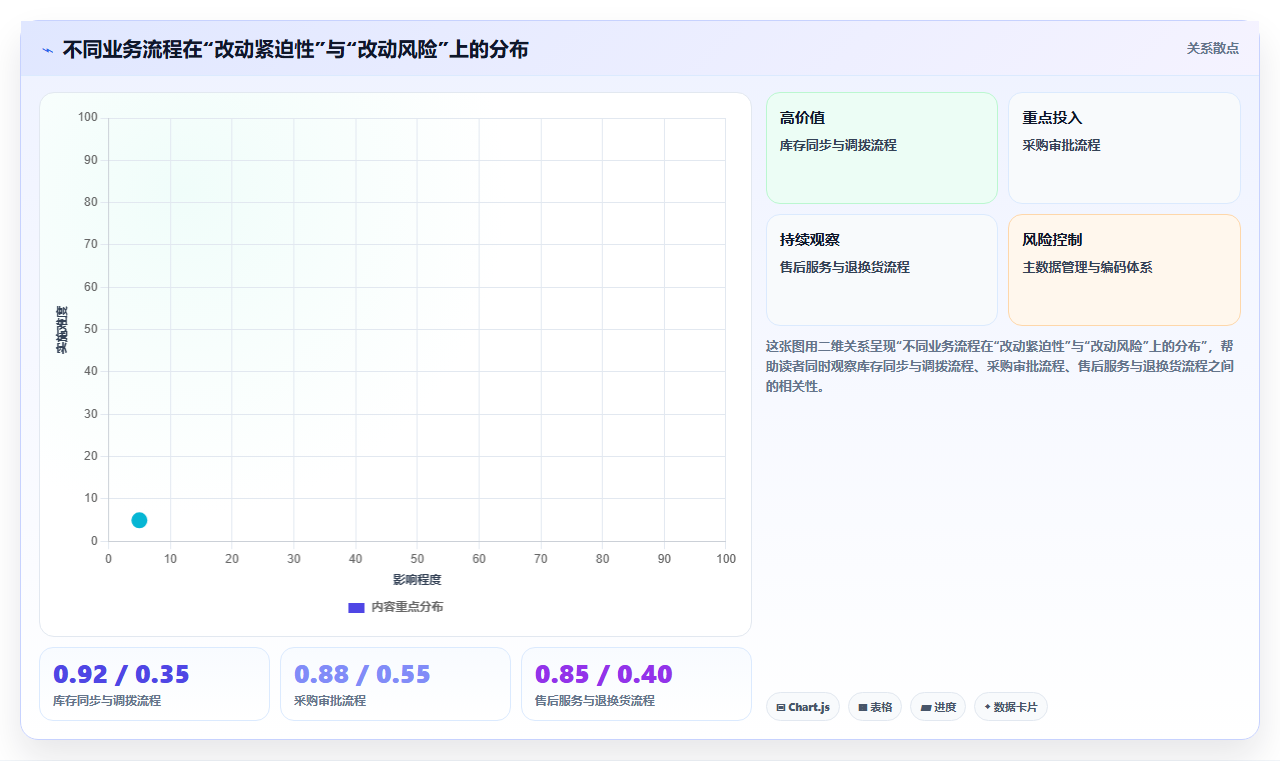
Task: Click the Chart.js tag chip
Action: [803, 707]
